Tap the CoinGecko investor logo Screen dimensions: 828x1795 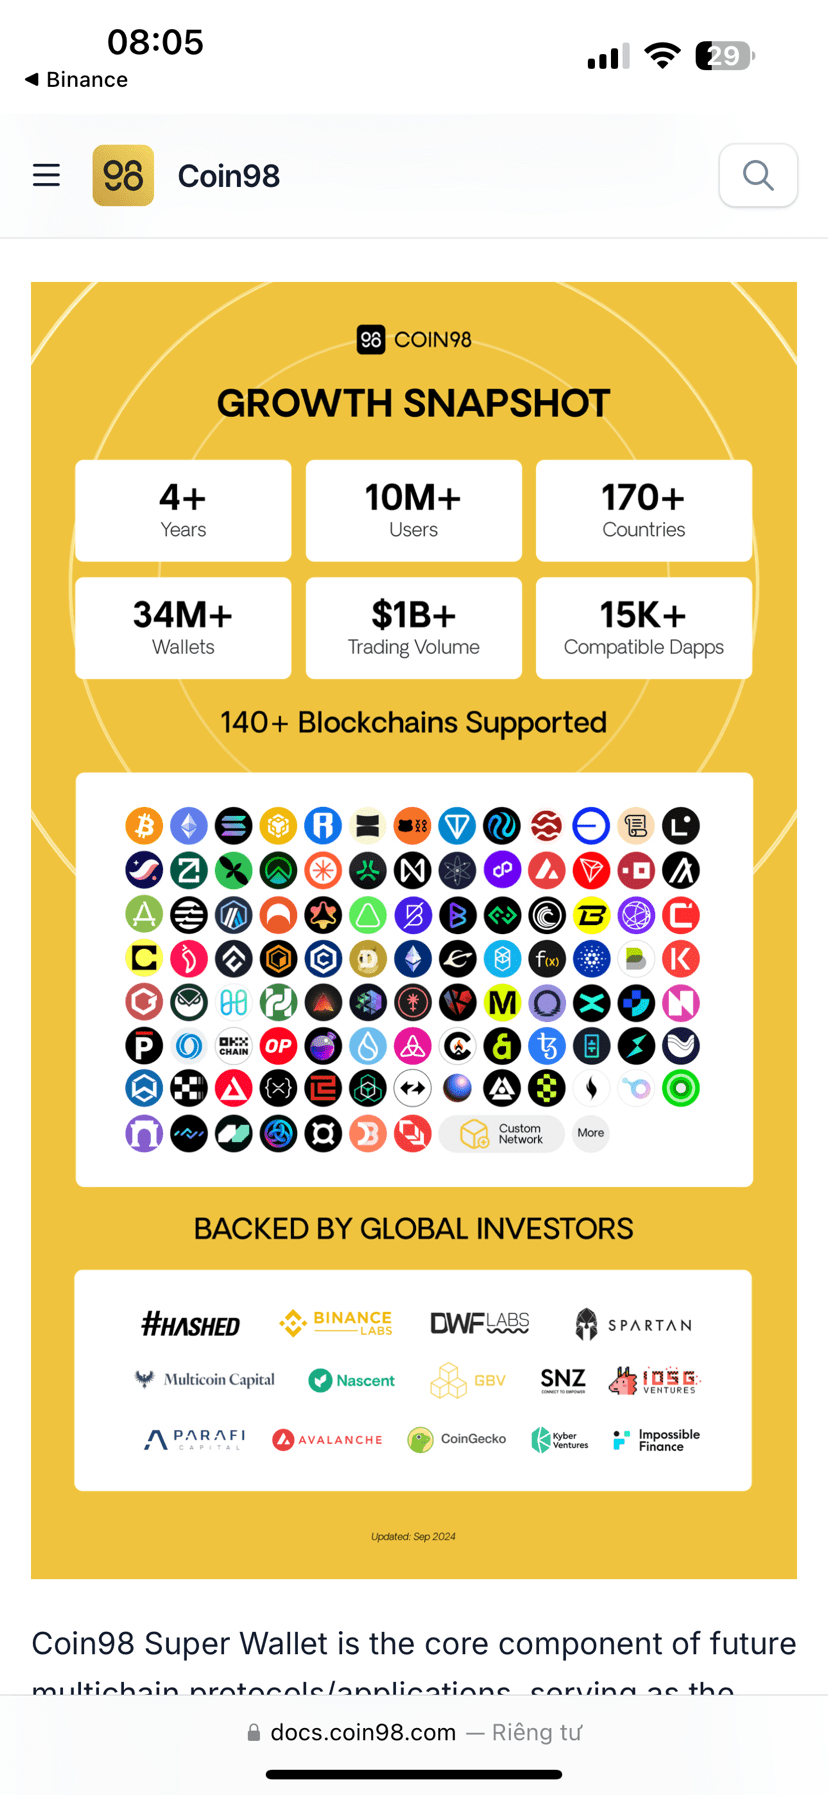457,1439
